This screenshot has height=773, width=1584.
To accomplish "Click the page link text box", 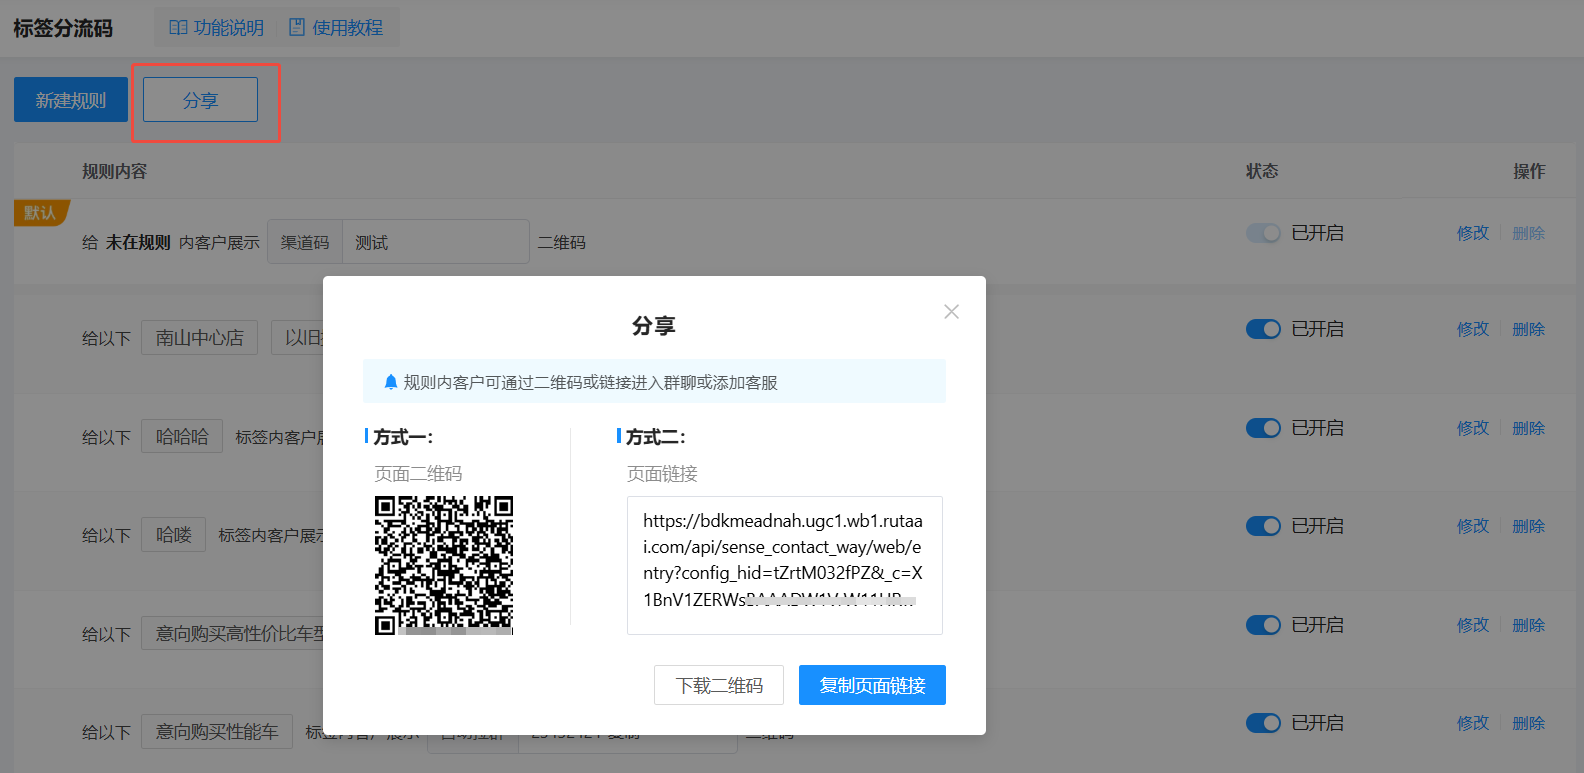I will click(x=785, y=565).
